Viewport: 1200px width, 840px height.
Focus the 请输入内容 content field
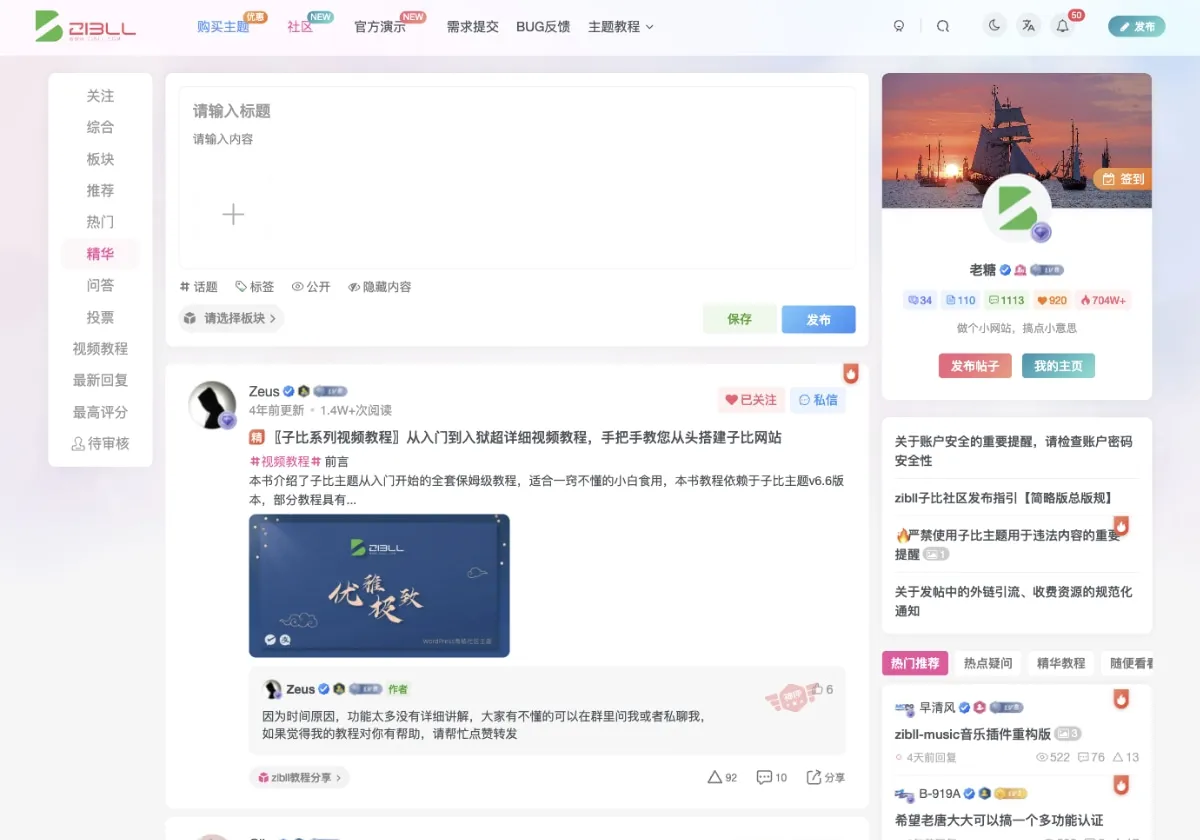(516, 139)
